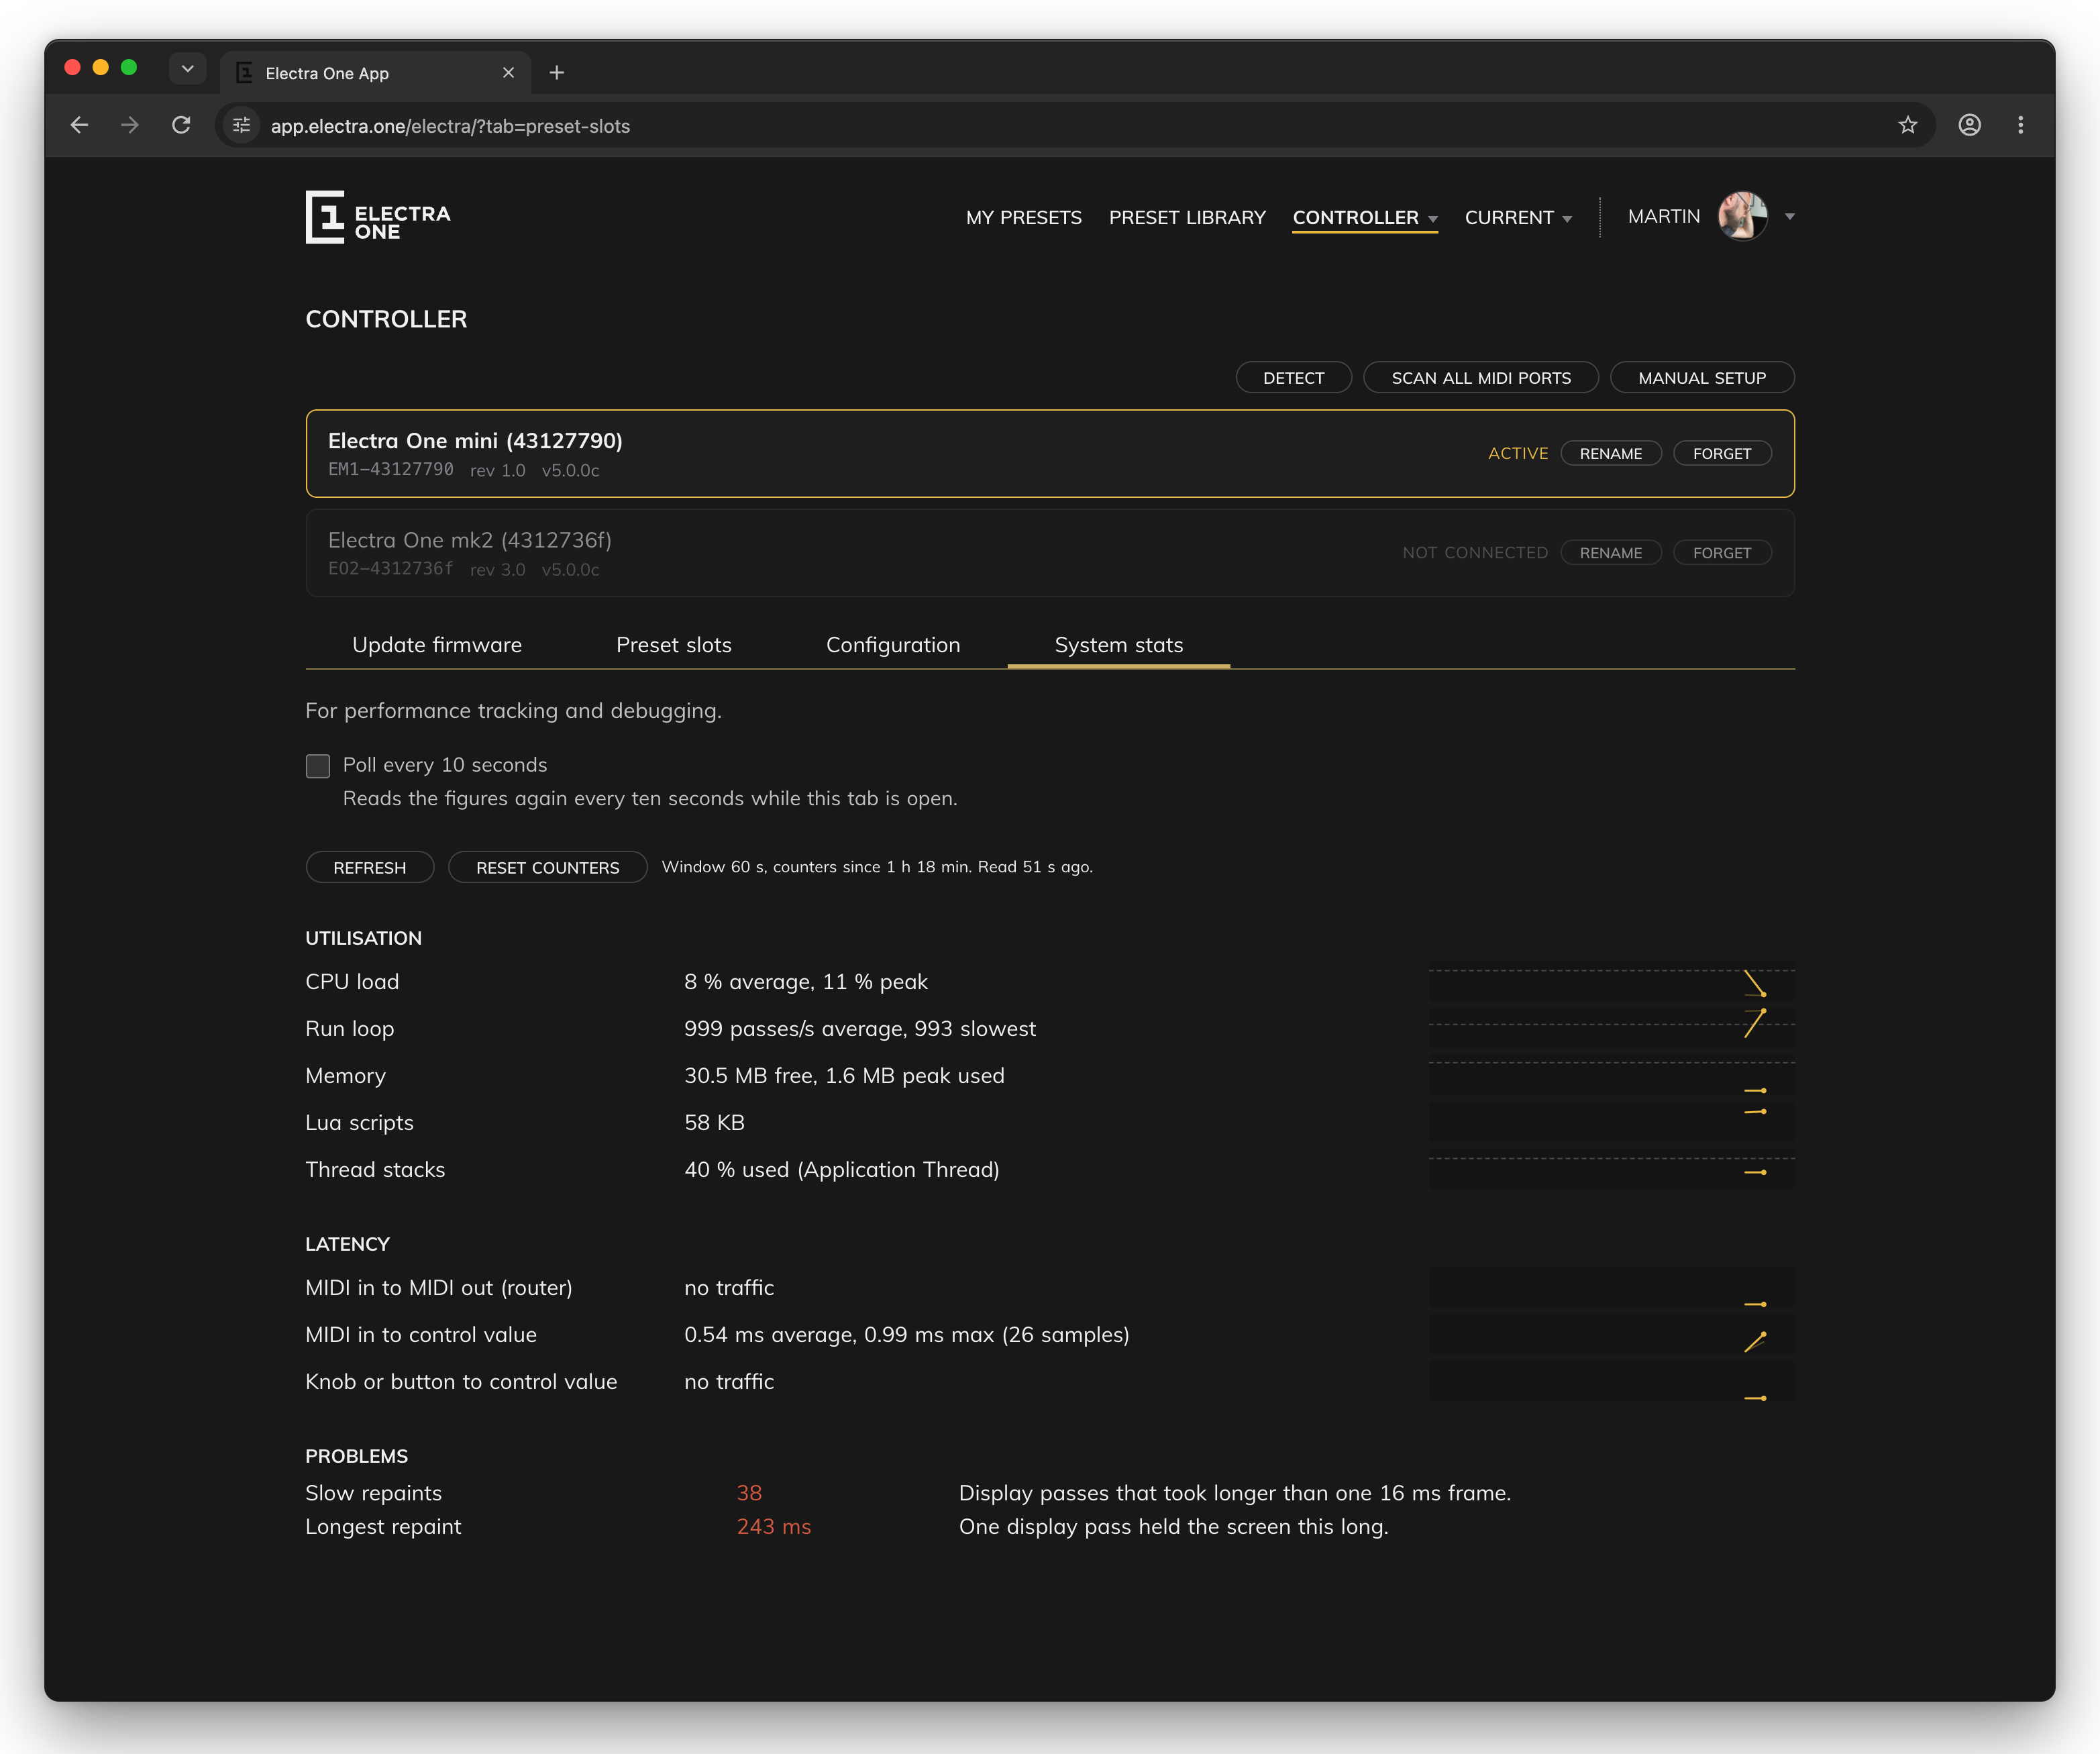Open the tab search dropdown
Screen dimensions: 2100x1754
point(187,68)
